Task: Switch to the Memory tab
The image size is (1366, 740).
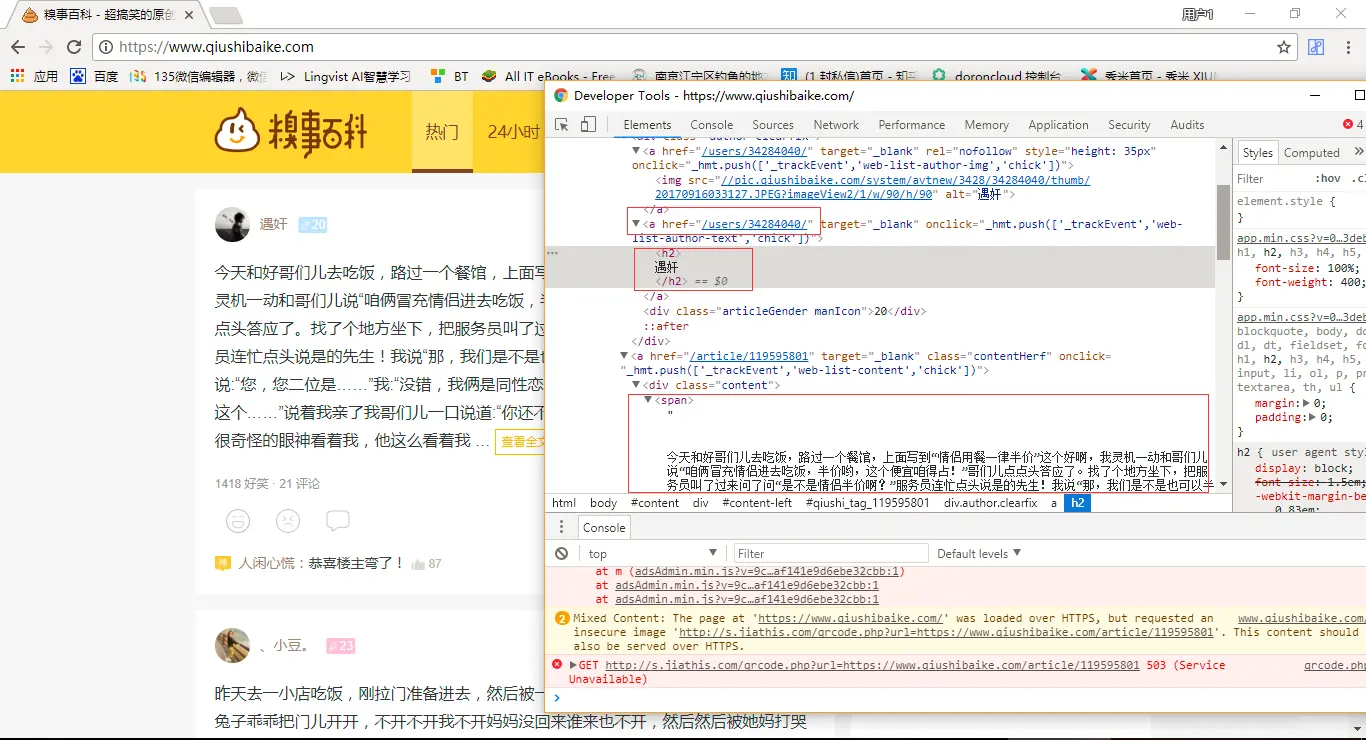Action: [986, 125]
